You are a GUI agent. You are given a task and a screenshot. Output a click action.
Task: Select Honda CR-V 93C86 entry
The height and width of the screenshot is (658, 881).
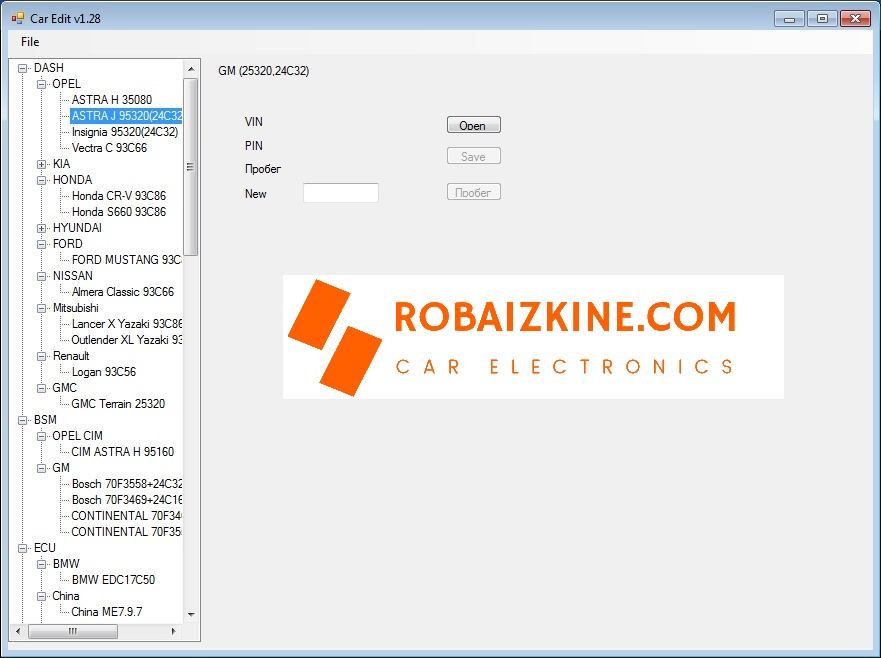tap(118, 196)
